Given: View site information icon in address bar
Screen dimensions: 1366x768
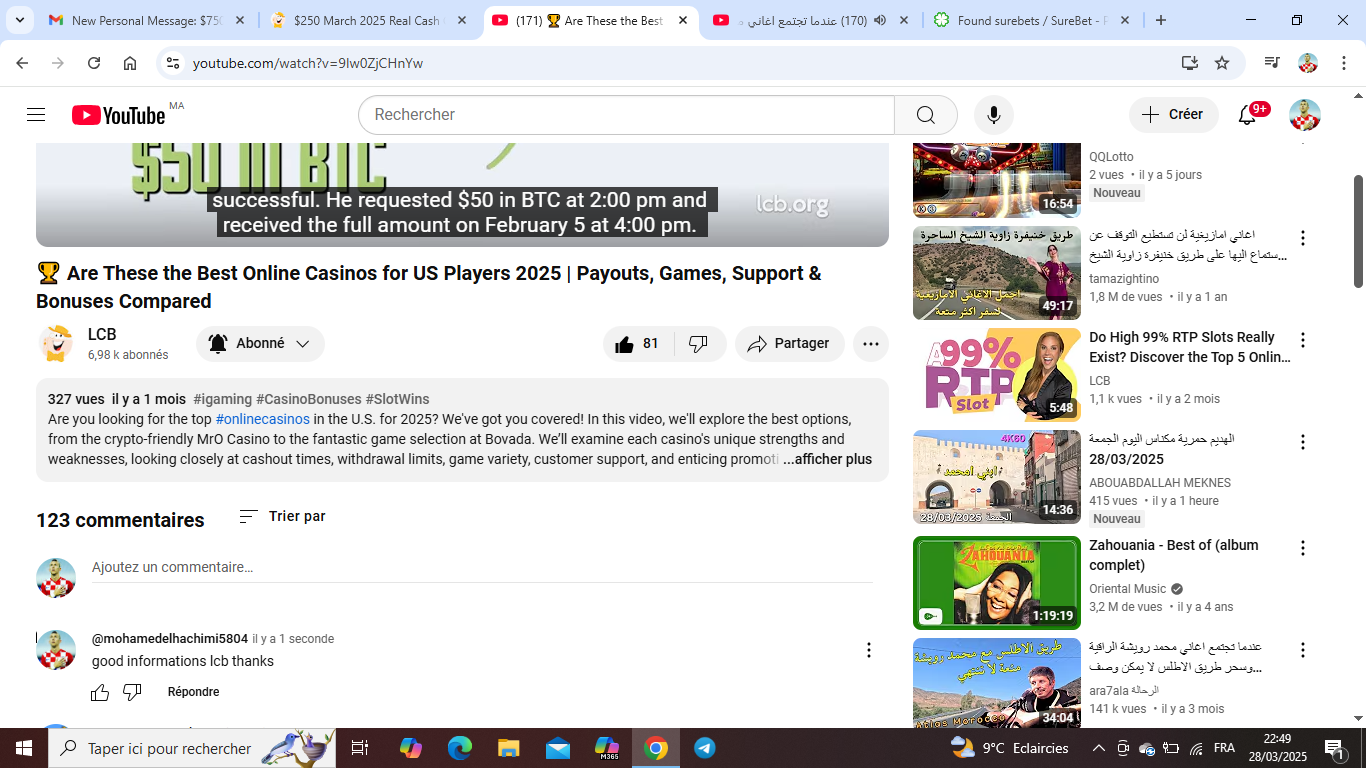Looking at the screenshot, I should tap(173, 63).
